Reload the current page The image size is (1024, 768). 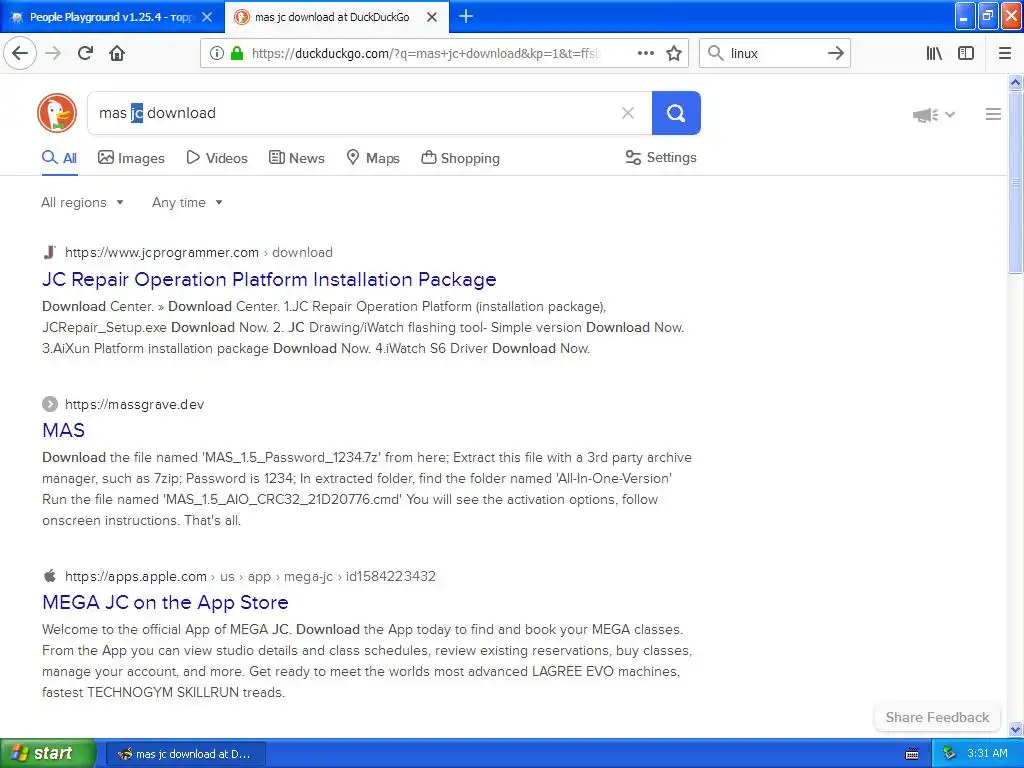(x=85, y=53)
